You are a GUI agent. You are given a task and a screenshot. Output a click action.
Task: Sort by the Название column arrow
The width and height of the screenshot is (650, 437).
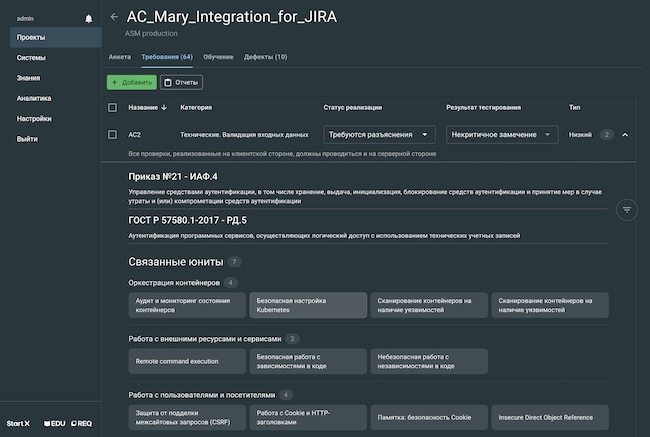(164, 107)
